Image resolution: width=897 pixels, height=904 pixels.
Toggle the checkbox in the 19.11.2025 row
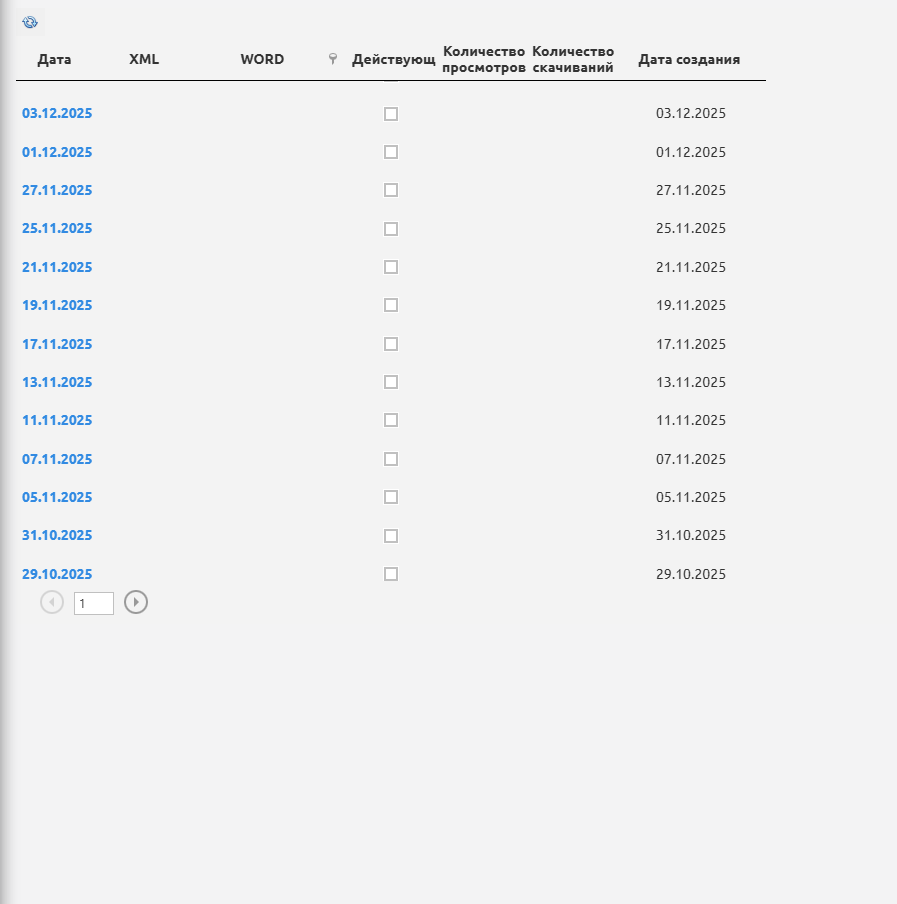coord(391,306)
